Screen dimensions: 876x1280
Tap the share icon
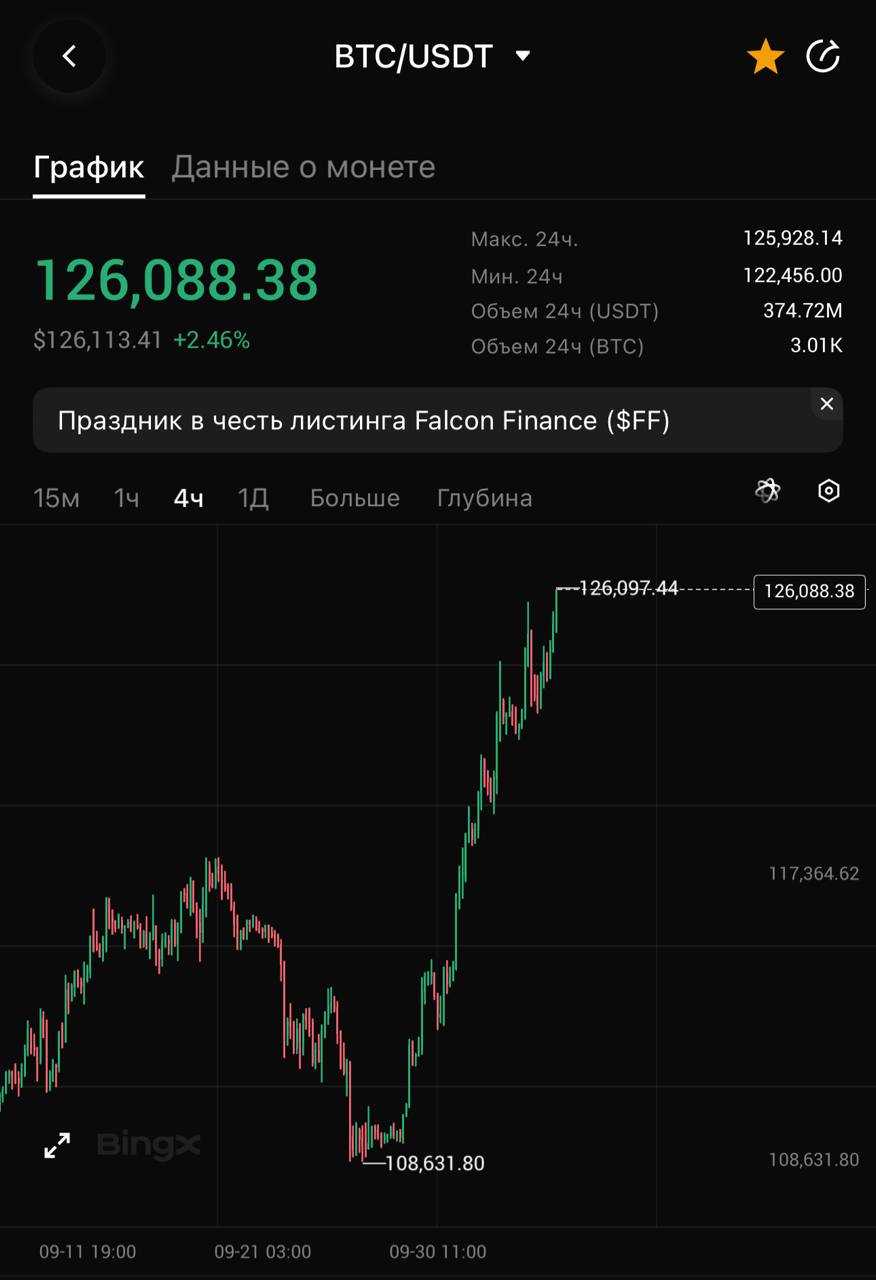(823, 57)
